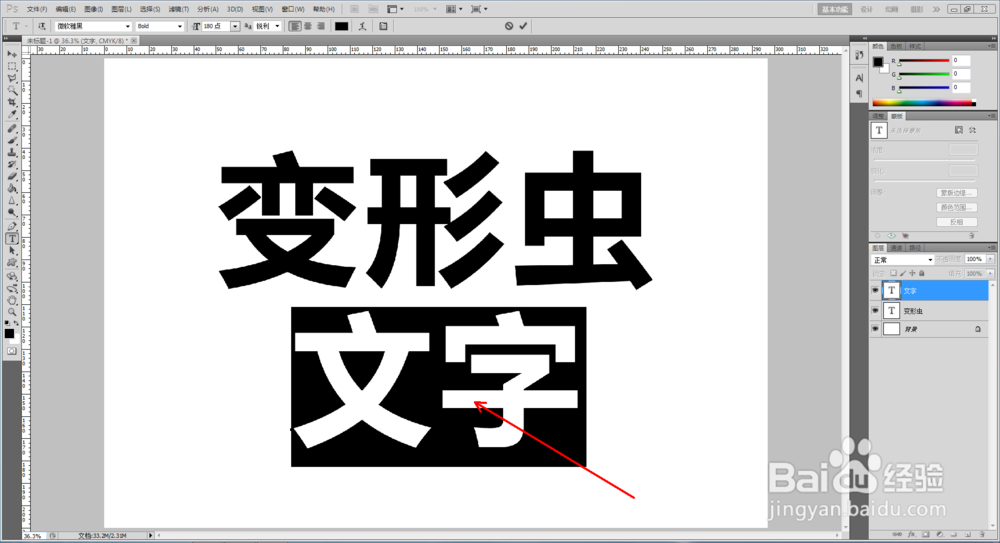Select the Move tool

pyautogui.click(x=11, y=54)
